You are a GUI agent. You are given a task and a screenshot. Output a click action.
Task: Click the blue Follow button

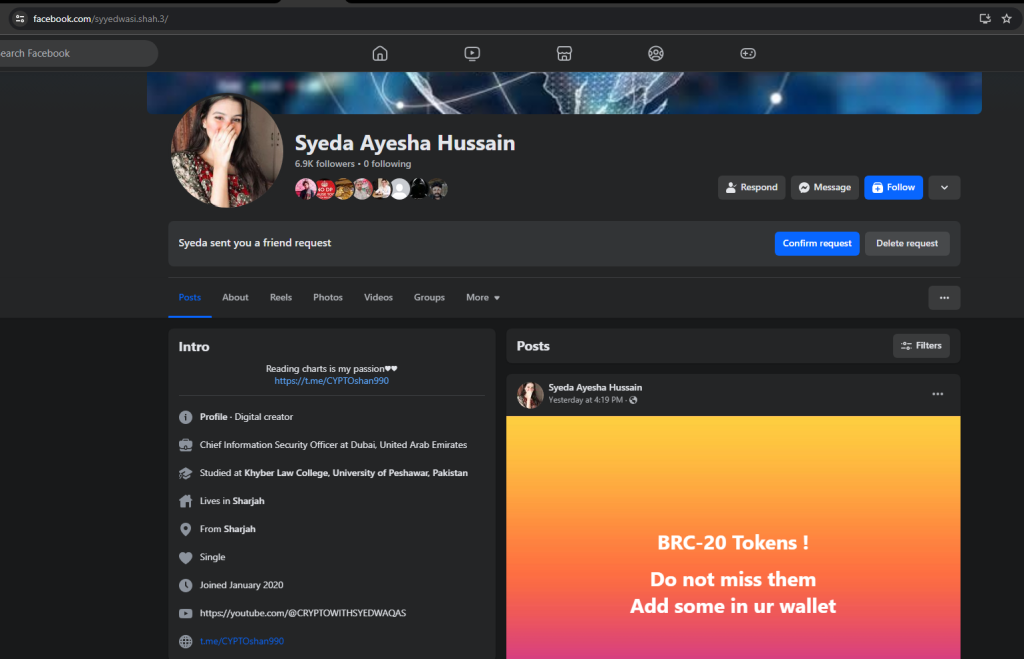[x=893, y=187]
